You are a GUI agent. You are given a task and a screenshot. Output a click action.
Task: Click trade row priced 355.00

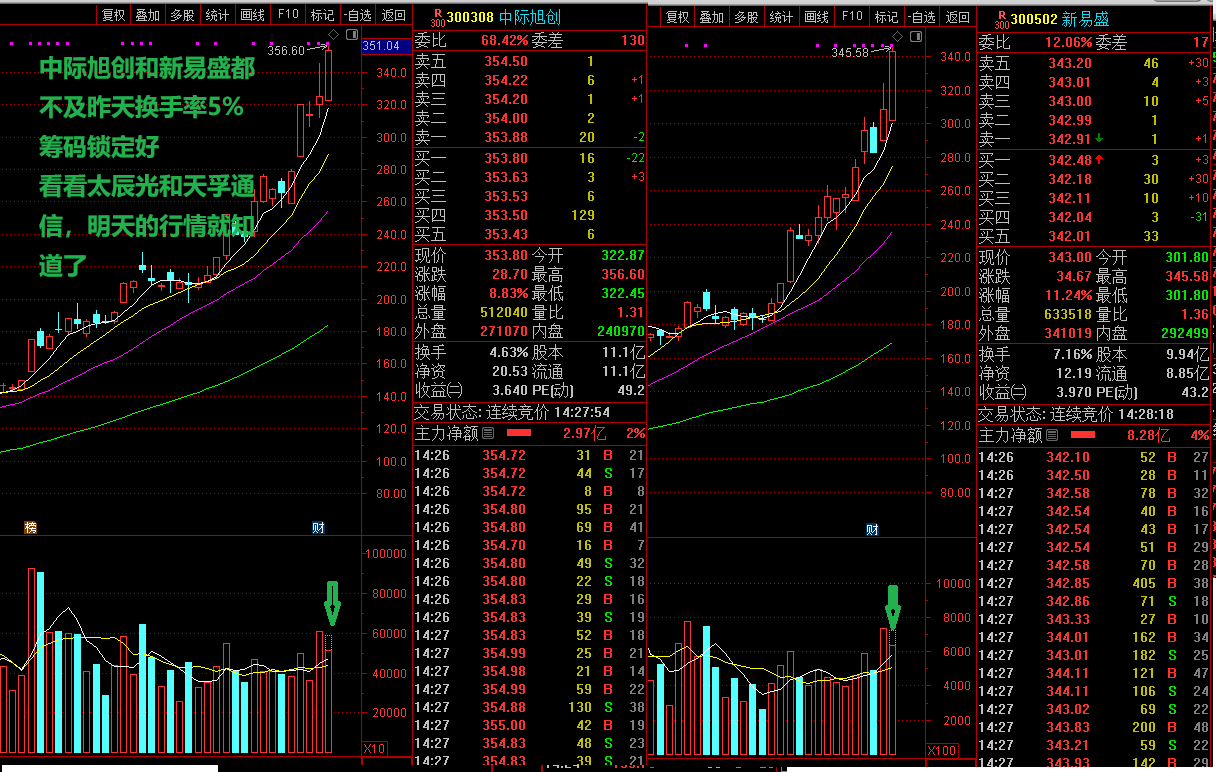(530, 725)
